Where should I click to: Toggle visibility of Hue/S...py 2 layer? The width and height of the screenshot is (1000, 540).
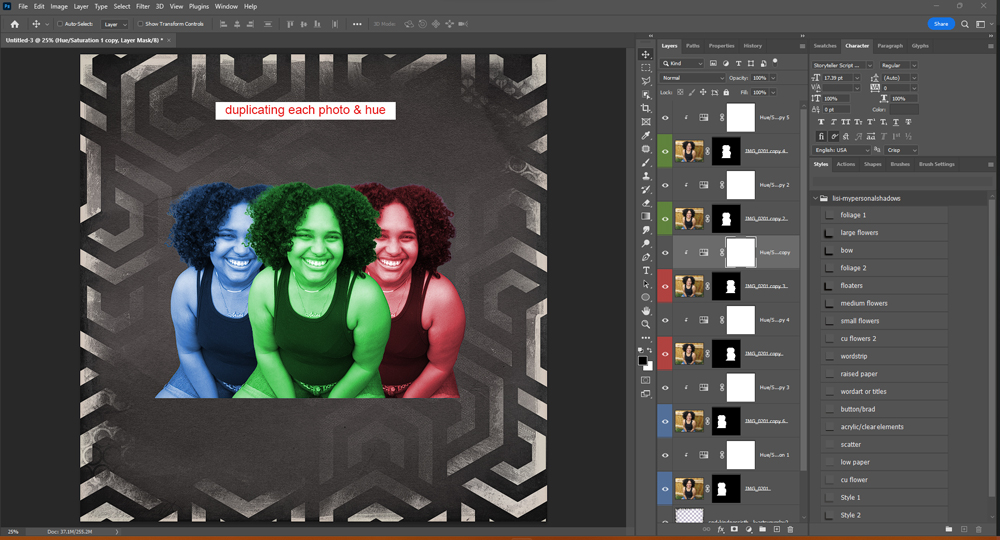tap(665, 185)
